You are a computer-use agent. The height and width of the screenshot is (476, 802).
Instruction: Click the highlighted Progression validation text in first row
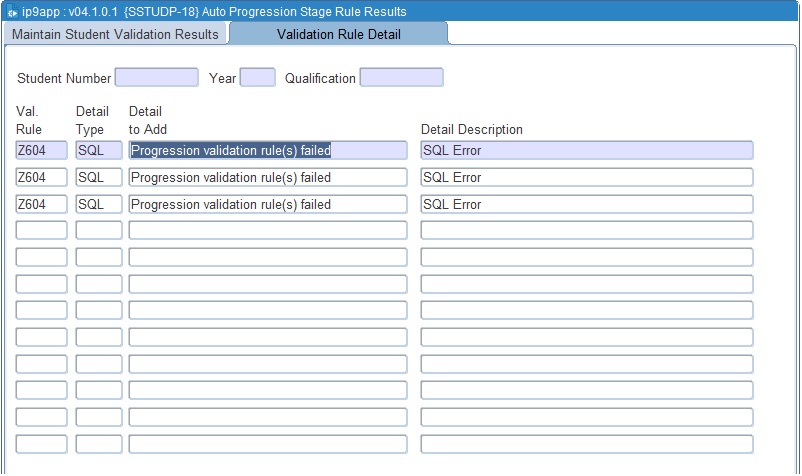point(231,151)
